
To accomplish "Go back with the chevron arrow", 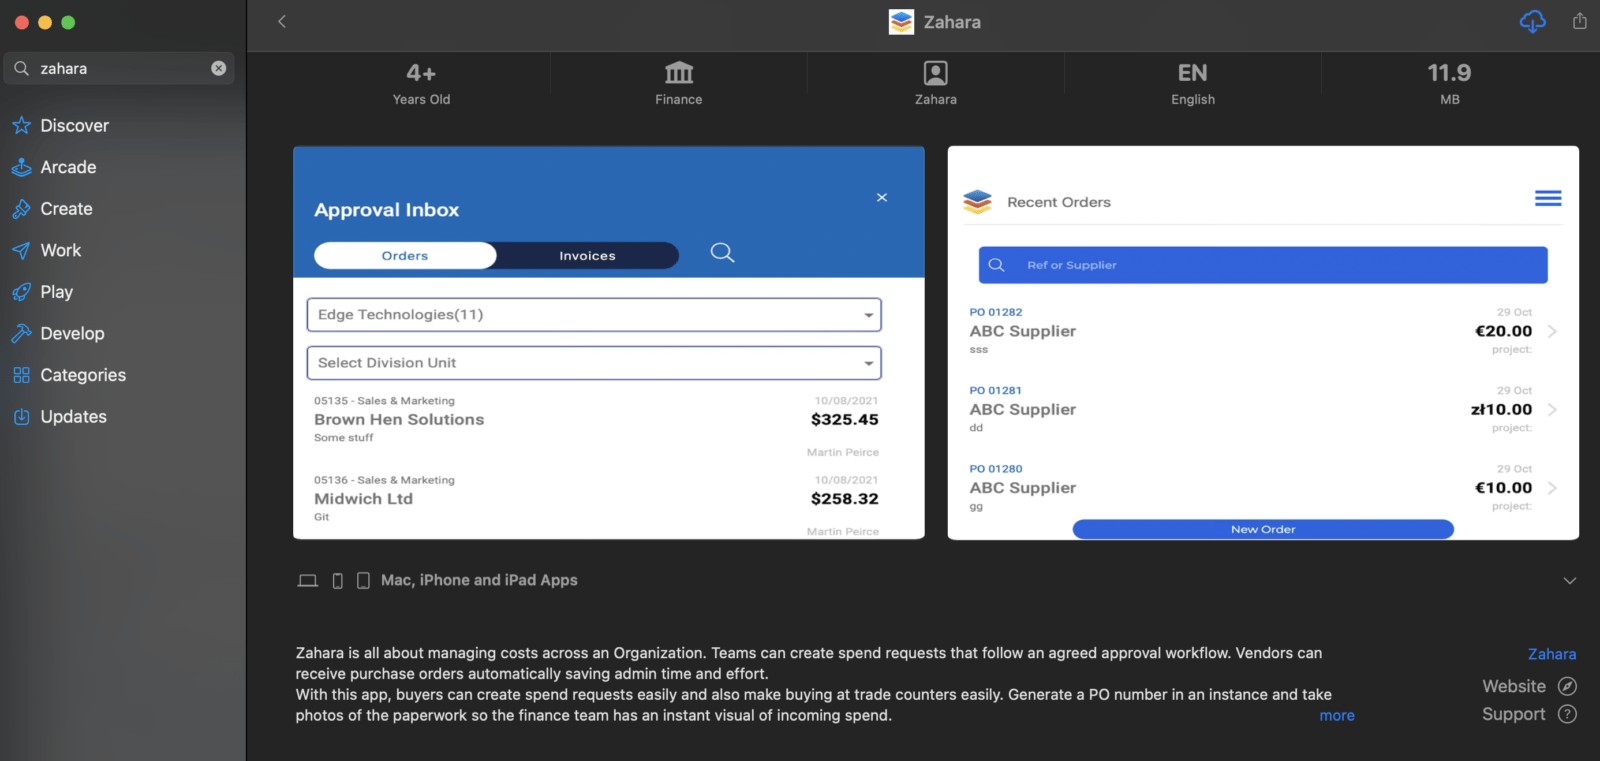I will 282,21.
